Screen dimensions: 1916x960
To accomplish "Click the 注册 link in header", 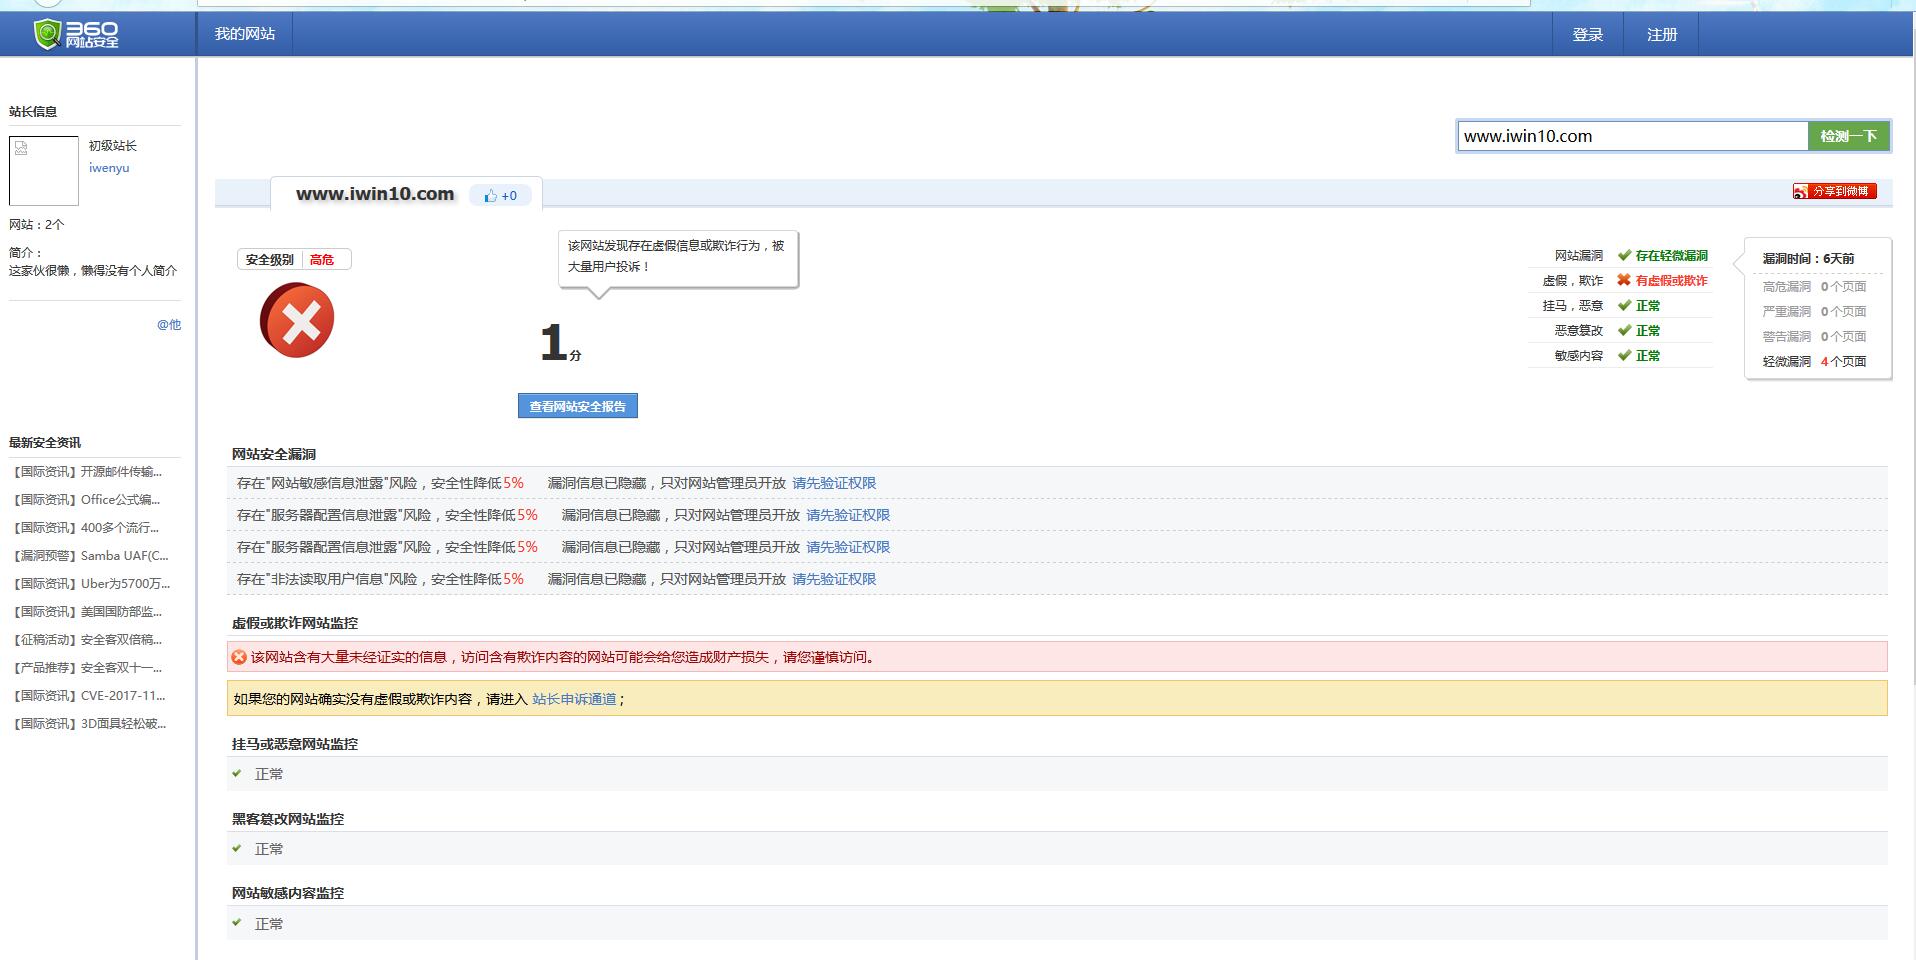I will click(x=1662, y=35).
